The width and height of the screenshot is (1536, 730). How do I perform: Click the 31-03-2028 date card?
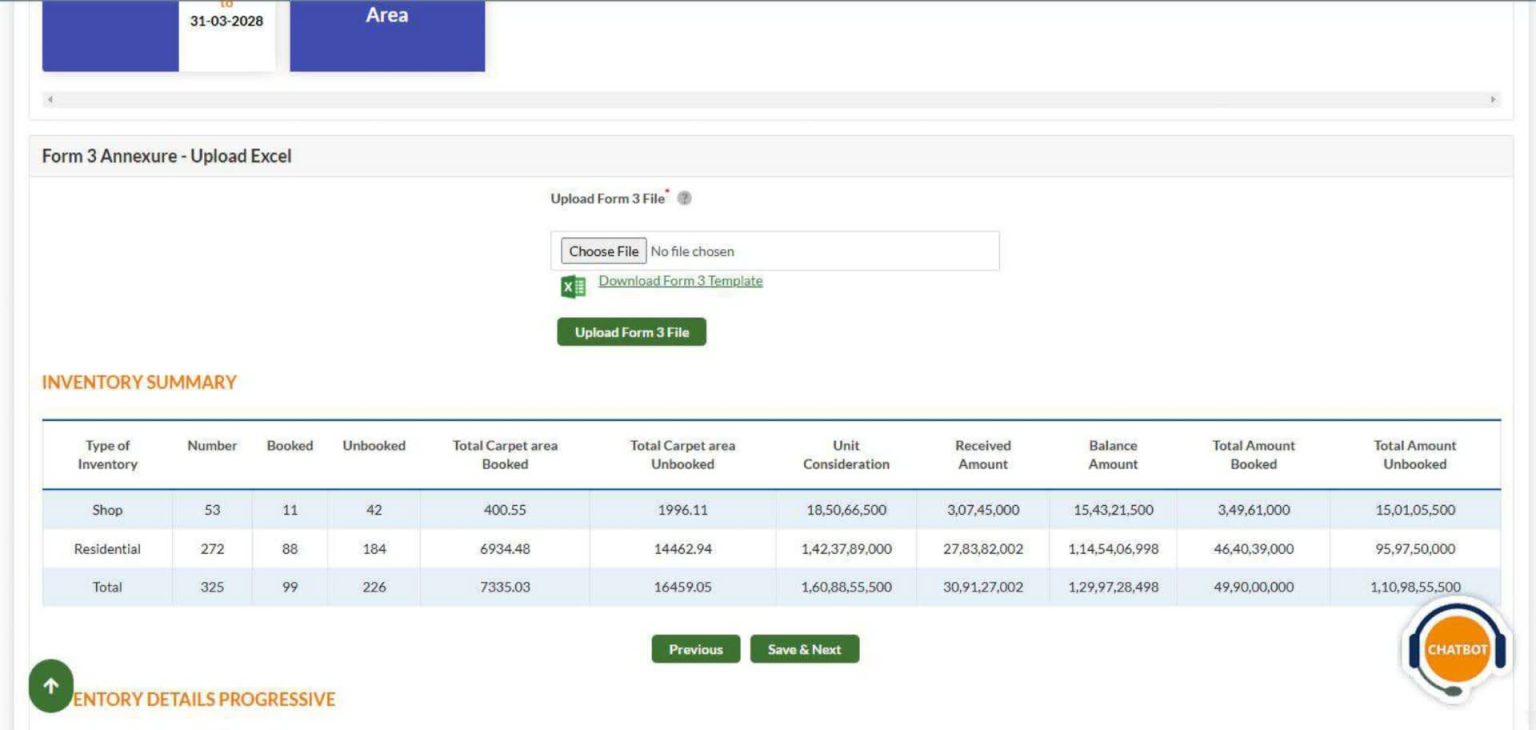click(227, 30)
